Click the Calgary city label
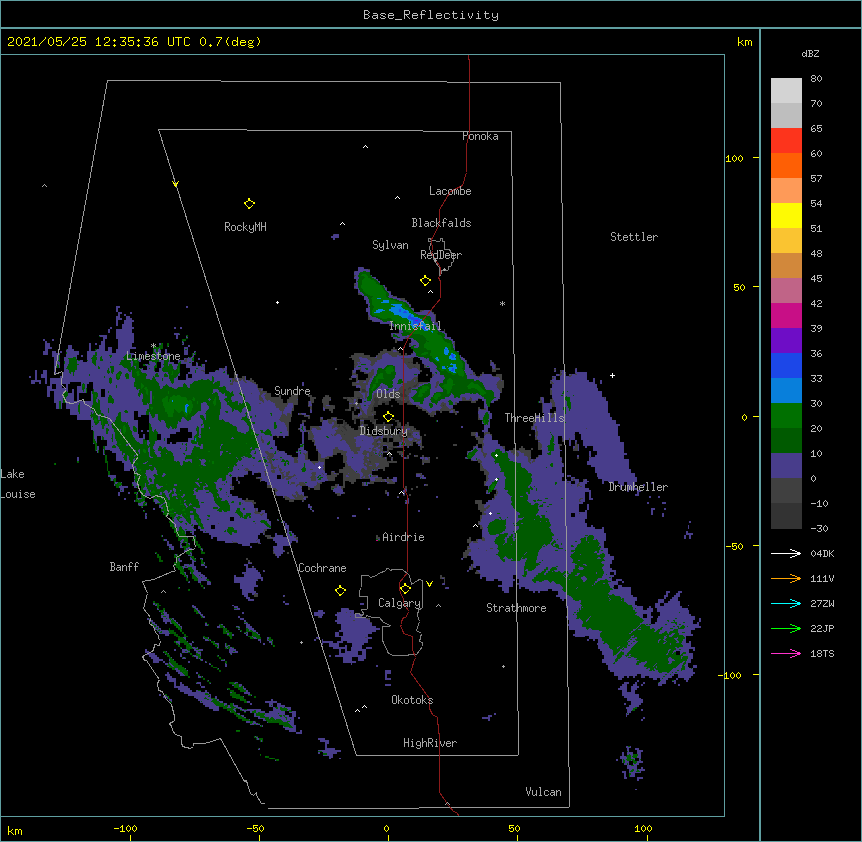This screenshot has width=862, height=842. tap(400, 603)
